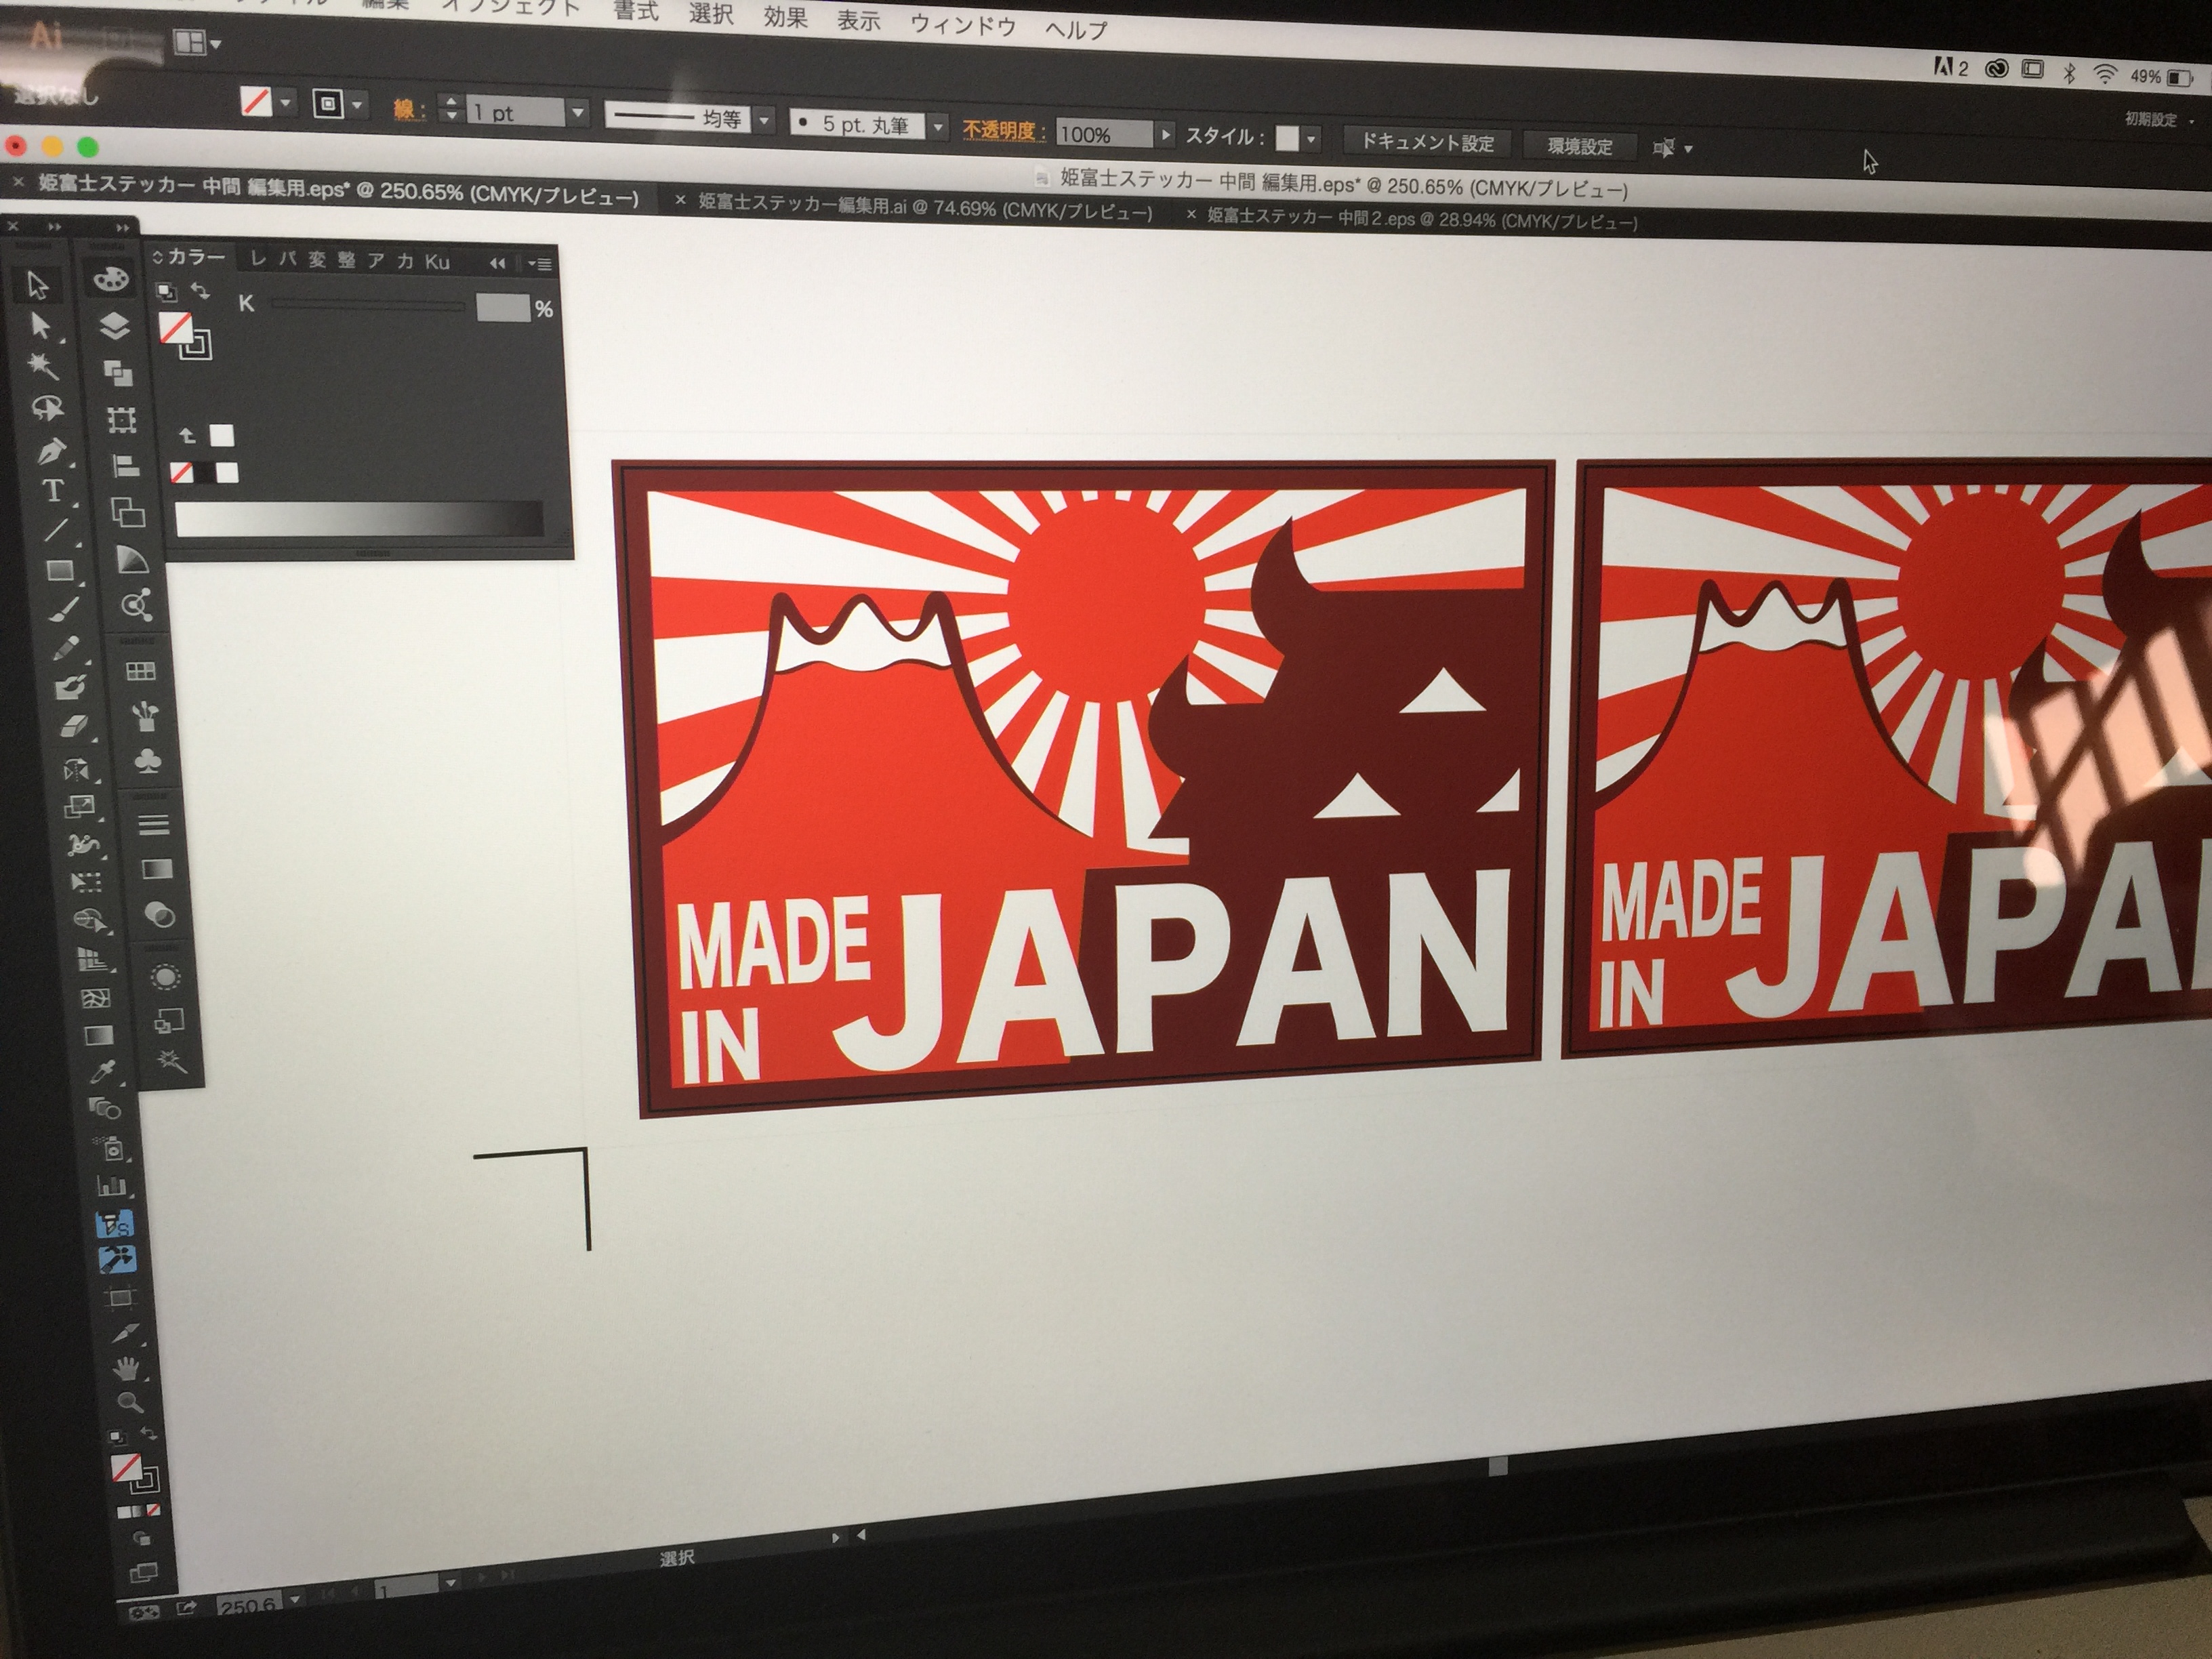Select the Blend tool
The image size is (2212, 1659).
104,1109
